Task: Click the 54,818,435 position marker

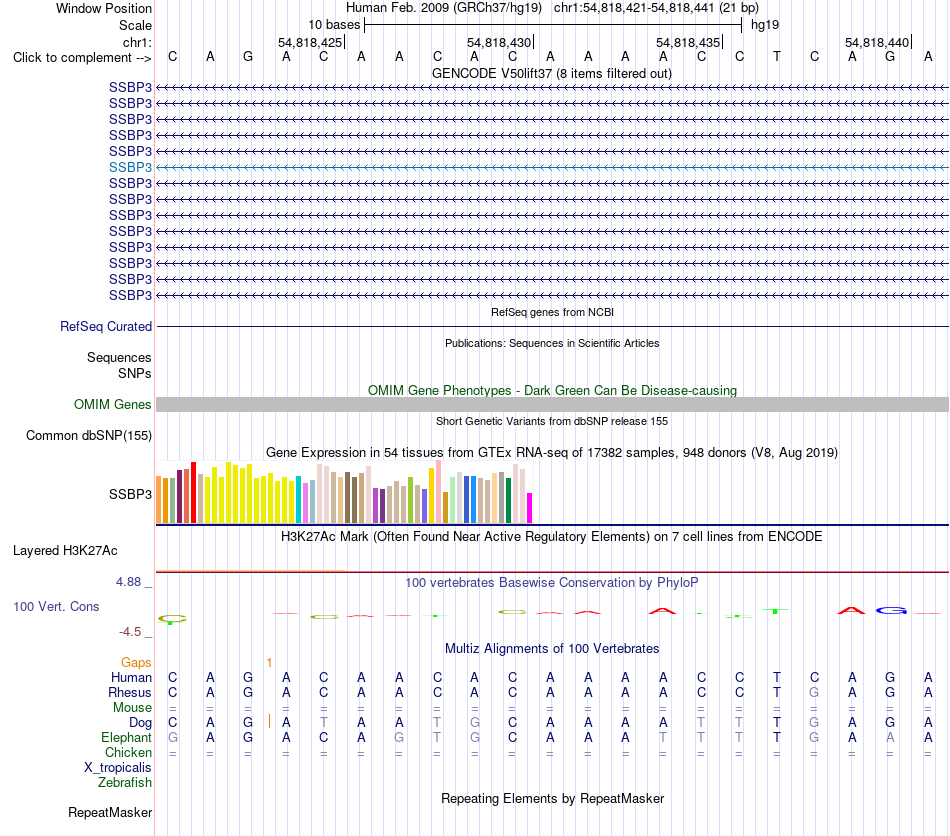Action: pos(689,42)
